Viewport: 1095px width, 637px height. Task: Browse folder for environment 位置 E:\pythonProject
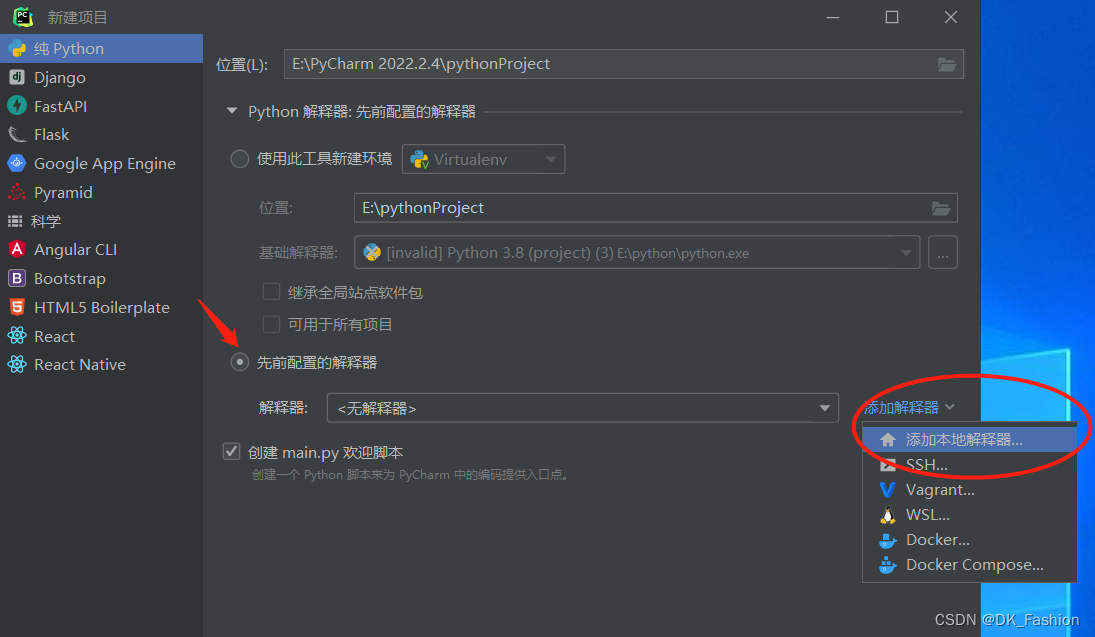point(941,208)
